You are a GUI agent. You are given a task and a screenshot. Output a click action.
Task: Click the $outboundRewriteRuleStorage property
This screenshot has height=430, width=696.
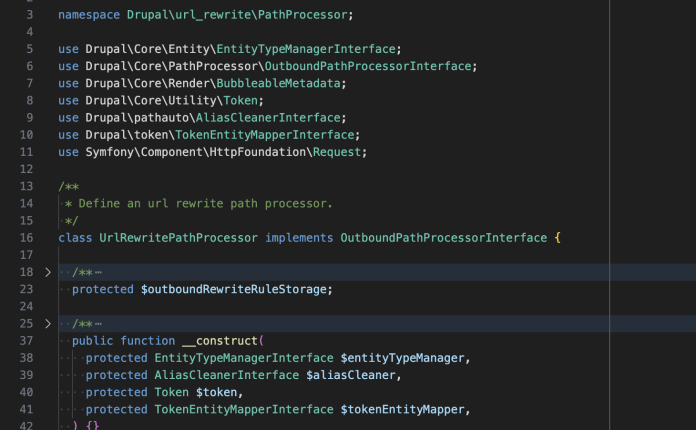[x=234, y=289]
